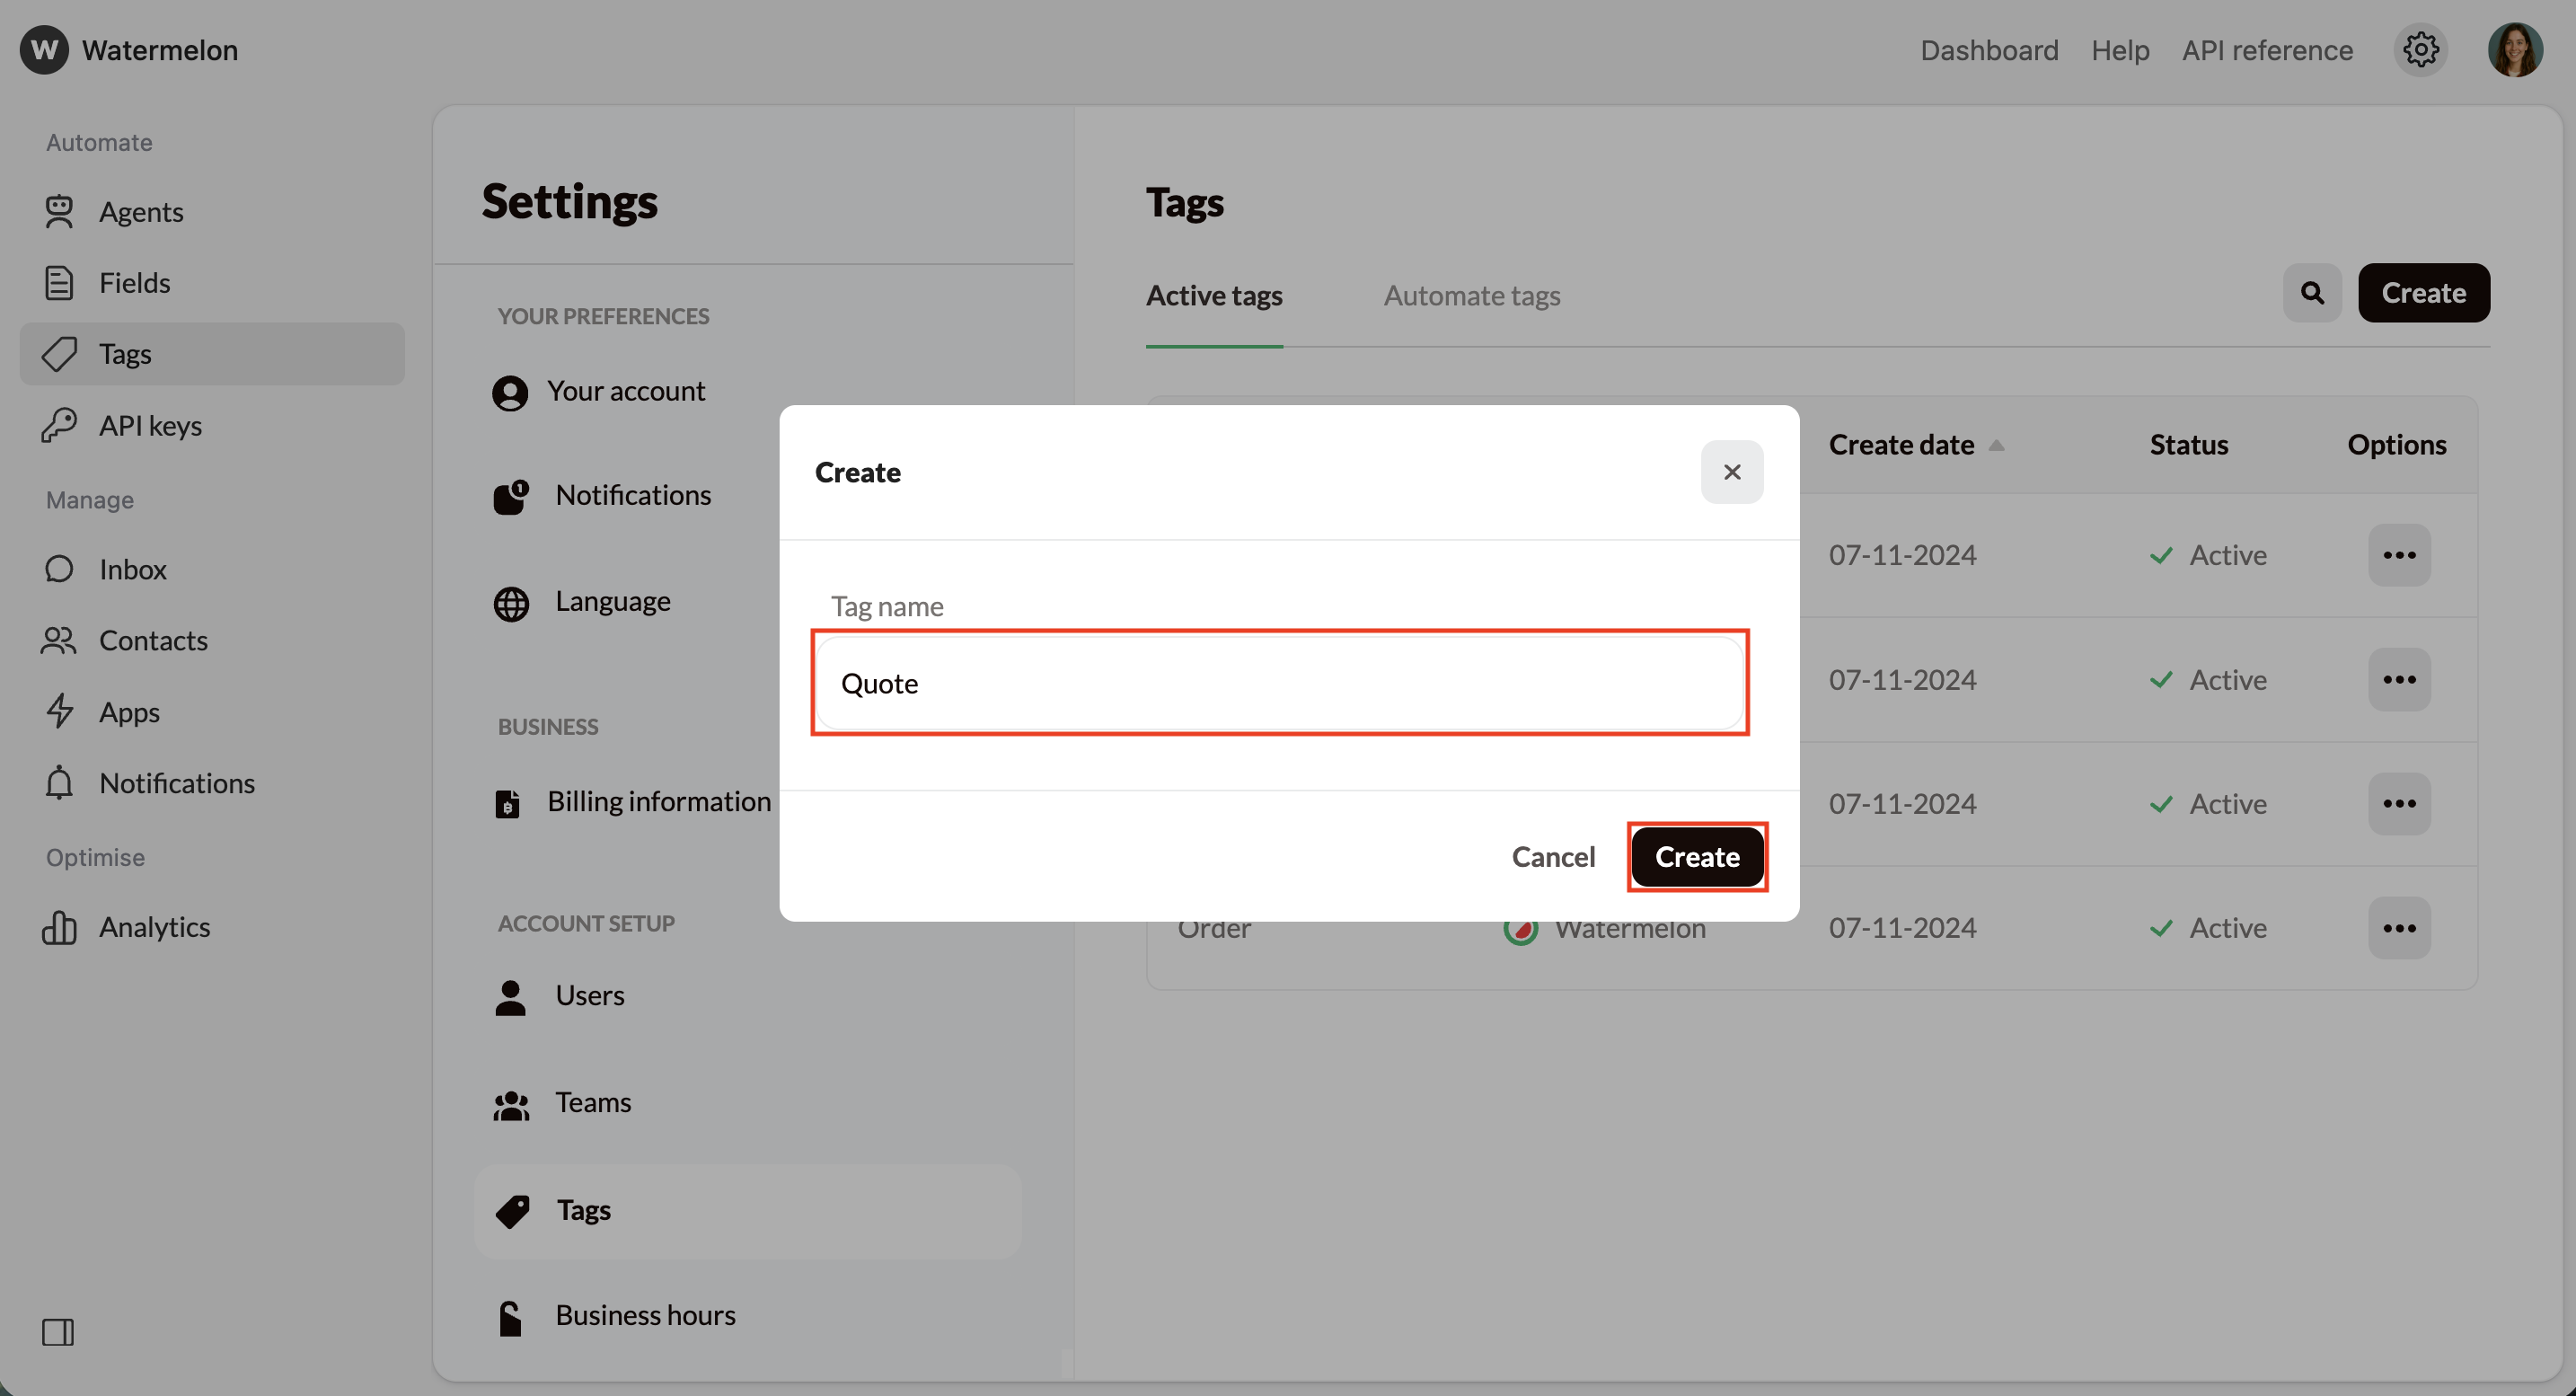Image resolution: width=2576 pixels, height=1396 pixels.
Task: Close the Create tag dialog
Action: point(1731,472)
